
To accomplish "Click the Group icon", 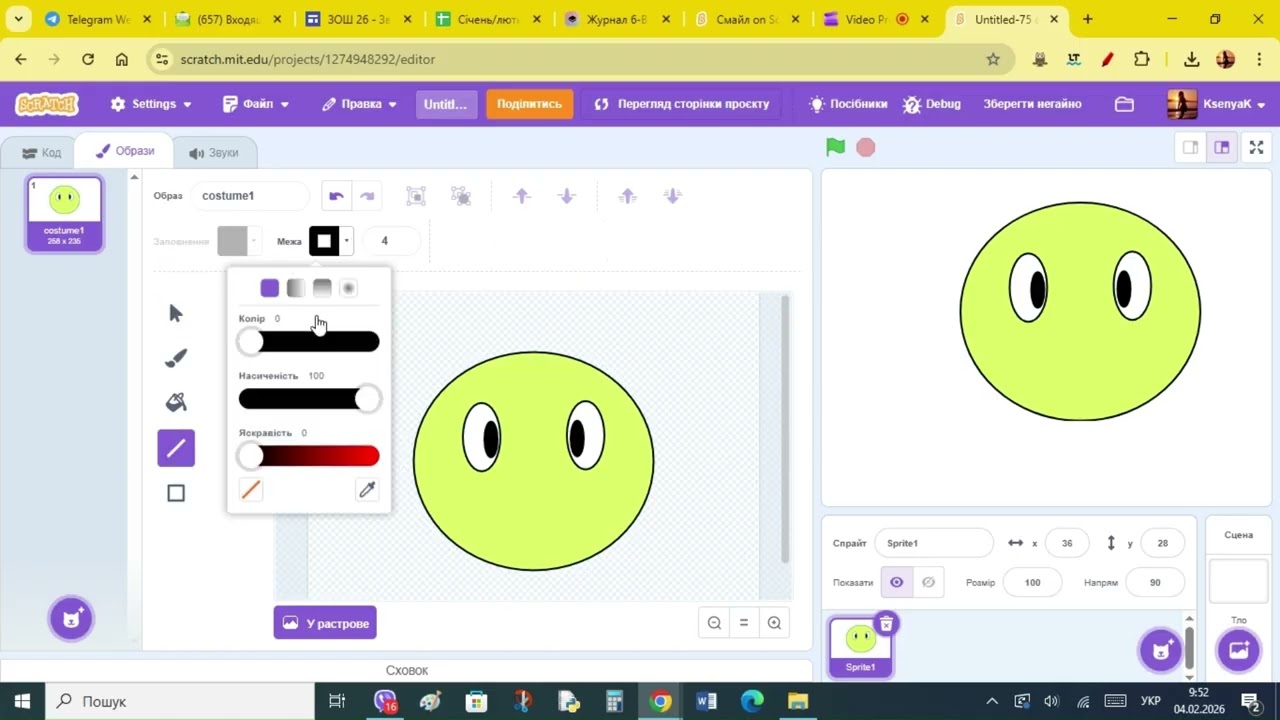I will click(x=416, y=196).
